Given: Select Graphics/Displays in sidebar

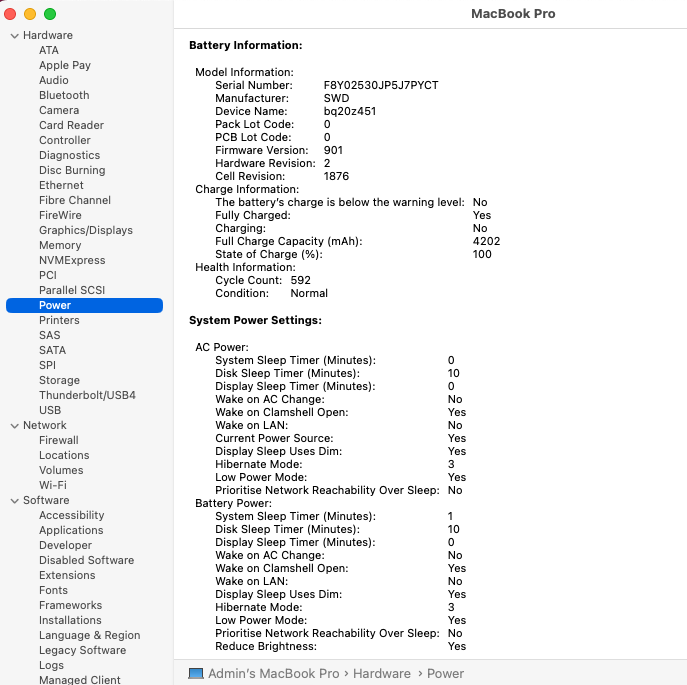Looking at the screenshot, I should pyautogui.click(x=86, y=230).
